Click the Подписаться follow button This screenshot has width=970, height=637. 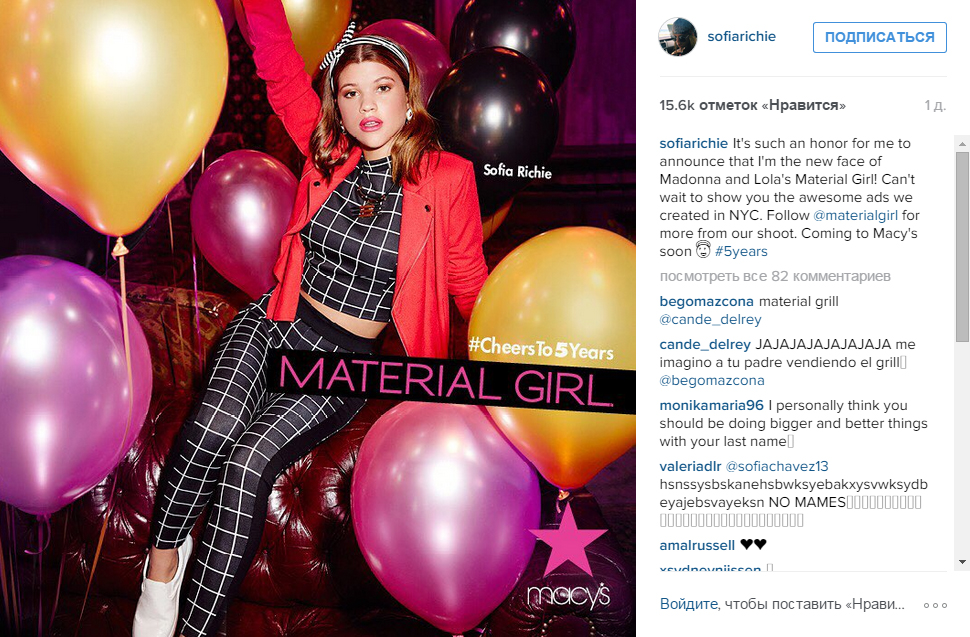(880, 37)
